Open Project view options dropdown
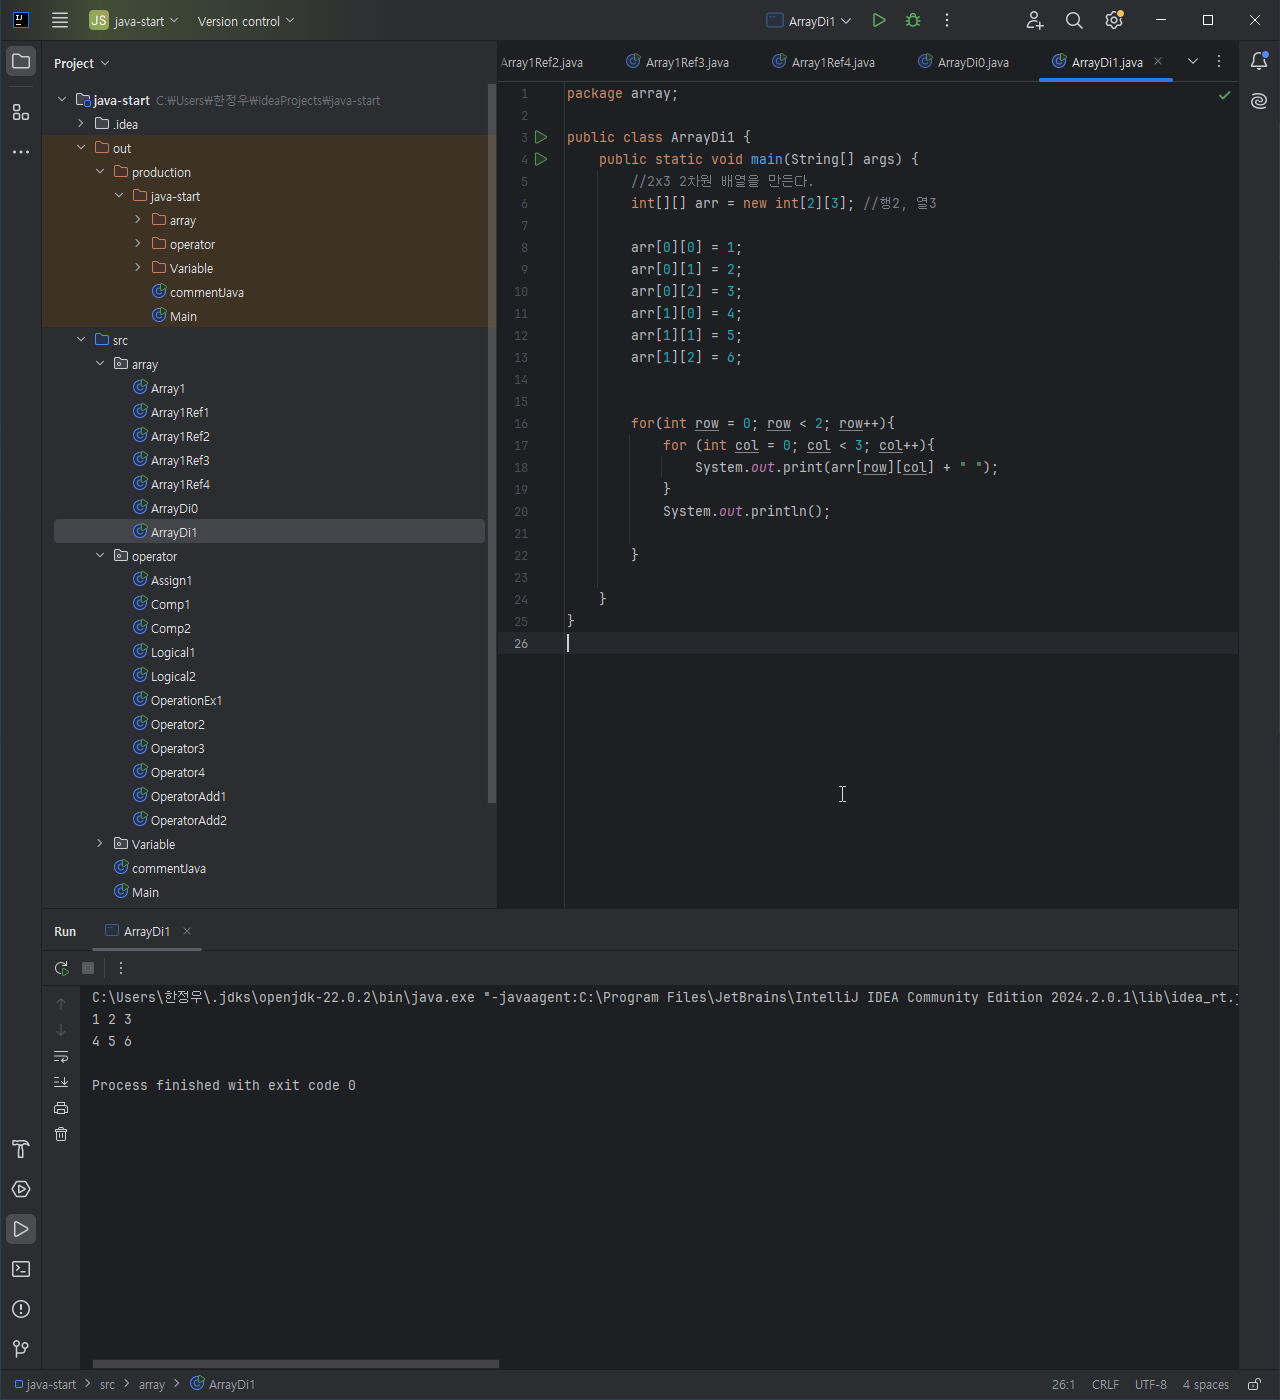Viewport: 1280px width, 1400px height. (82, 63)
